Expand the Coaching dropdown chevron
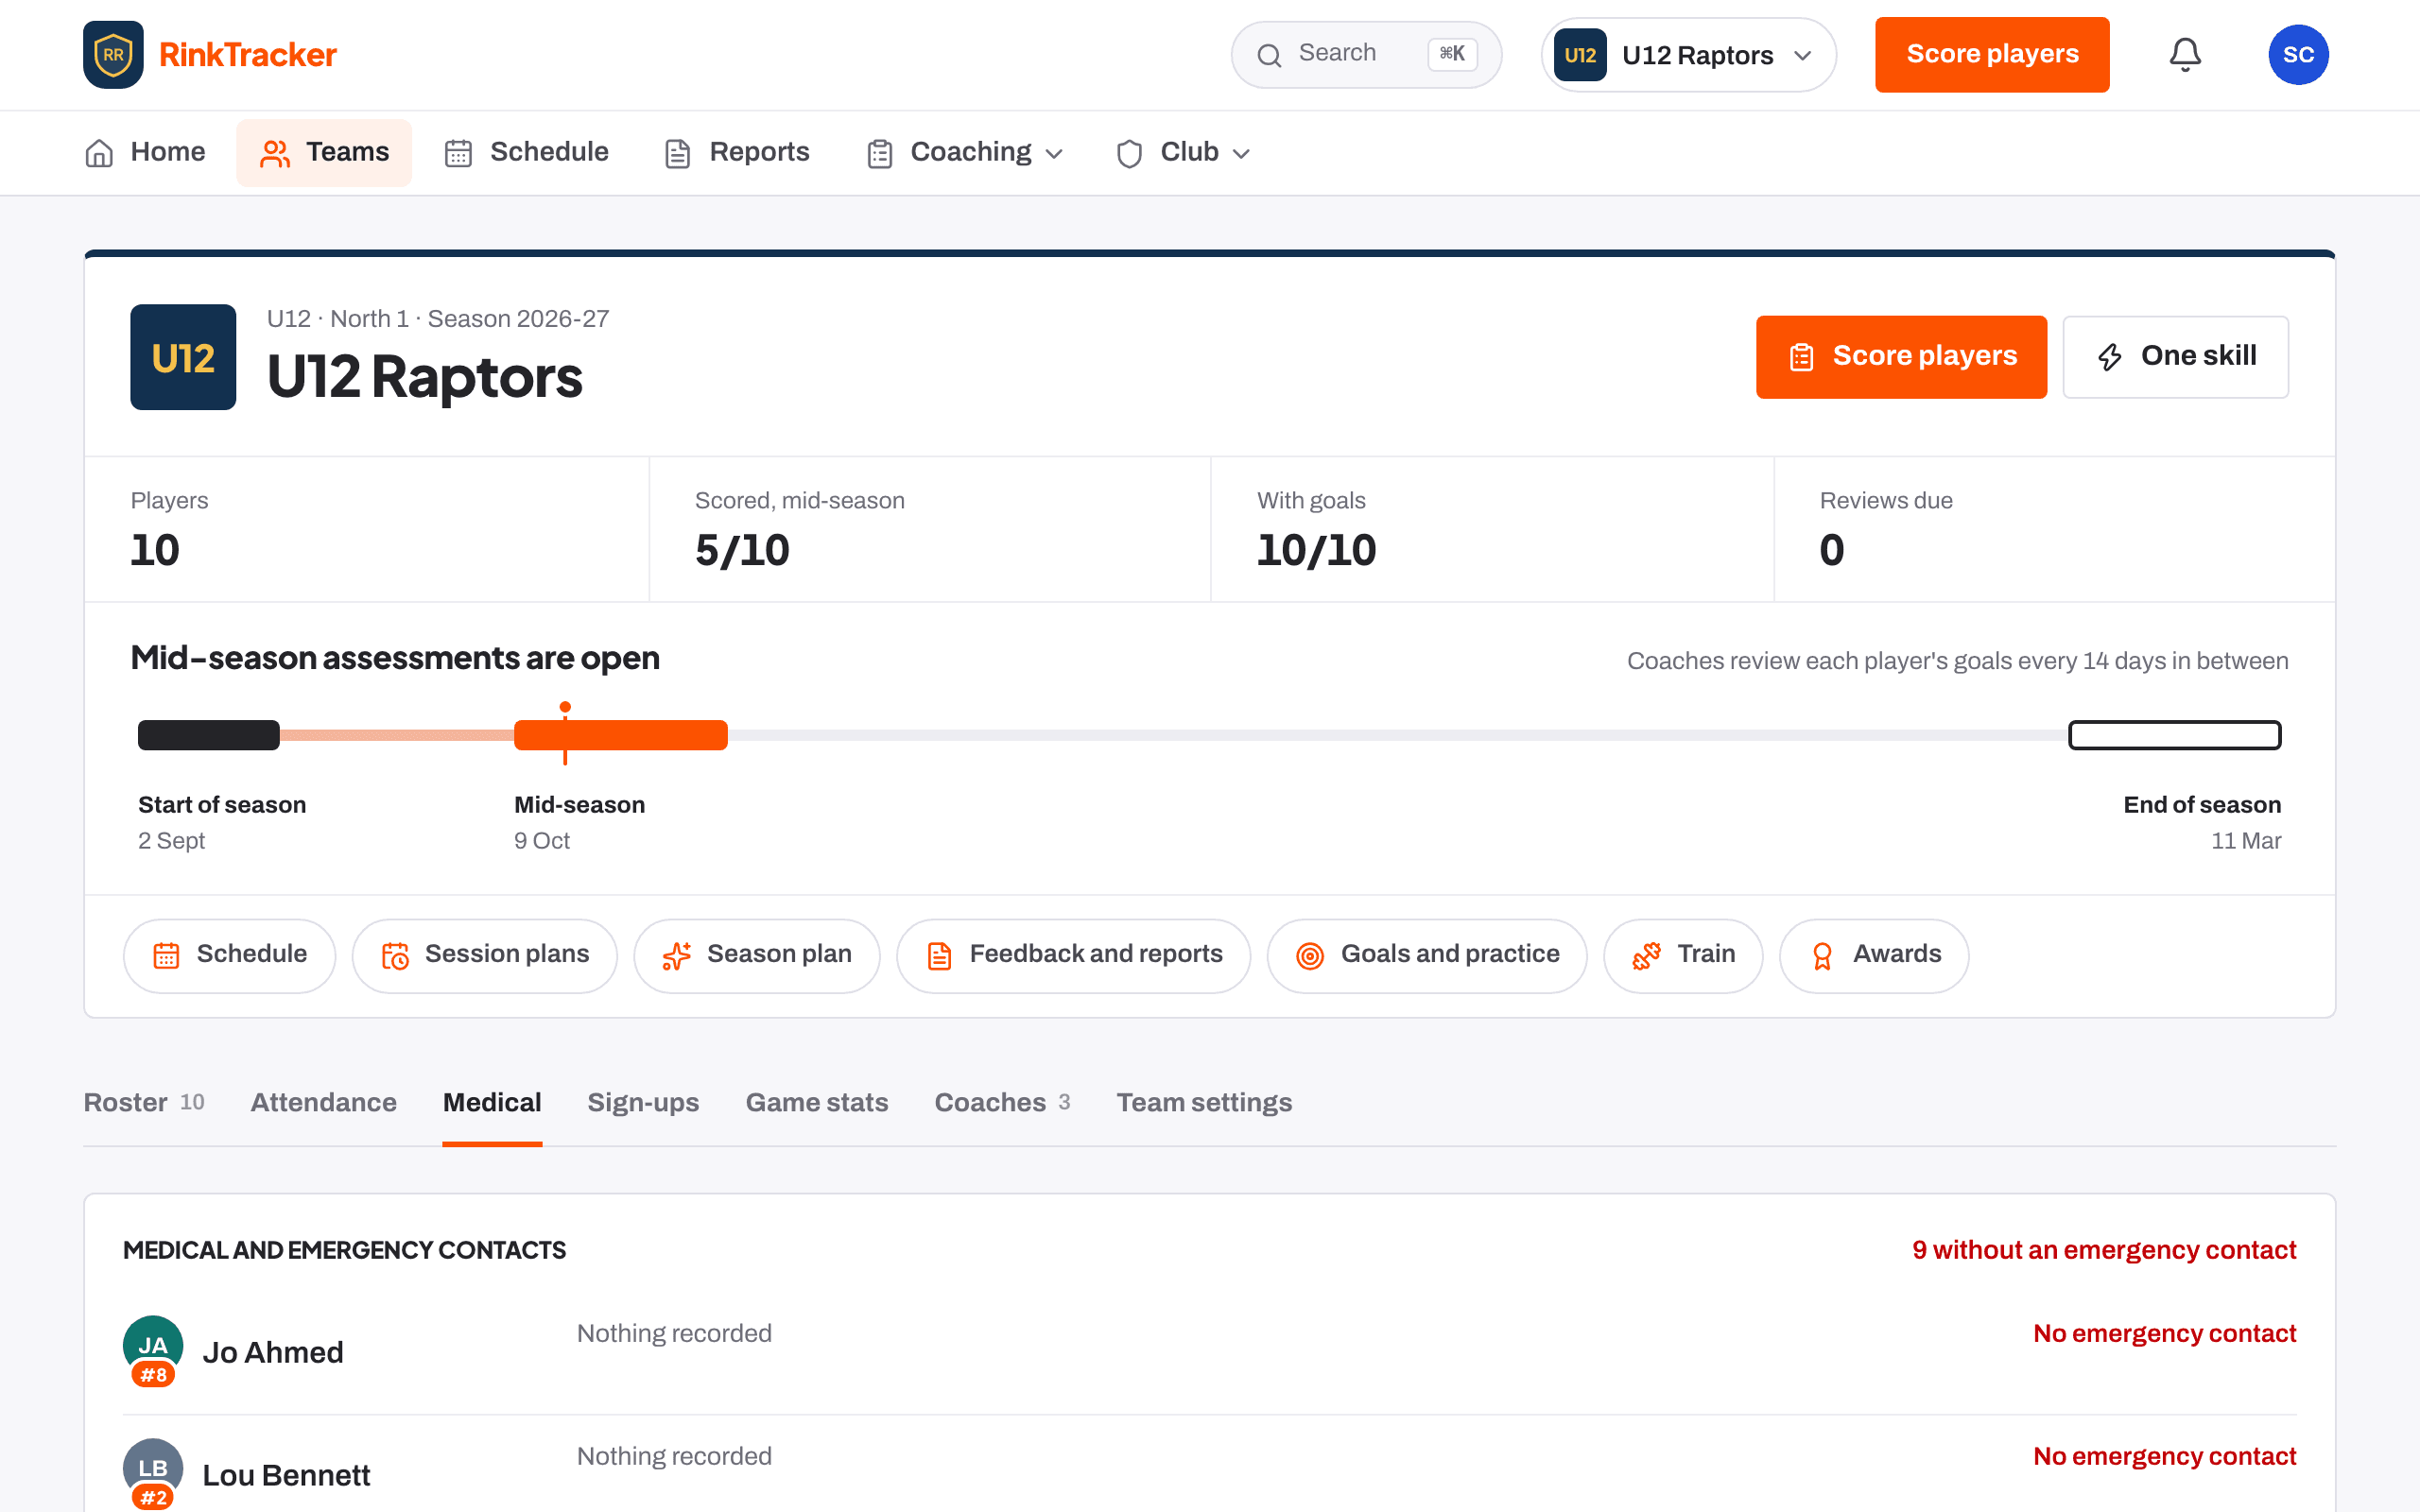The width and height of the screenshot is (2420, 1512). pos(1054,153)
